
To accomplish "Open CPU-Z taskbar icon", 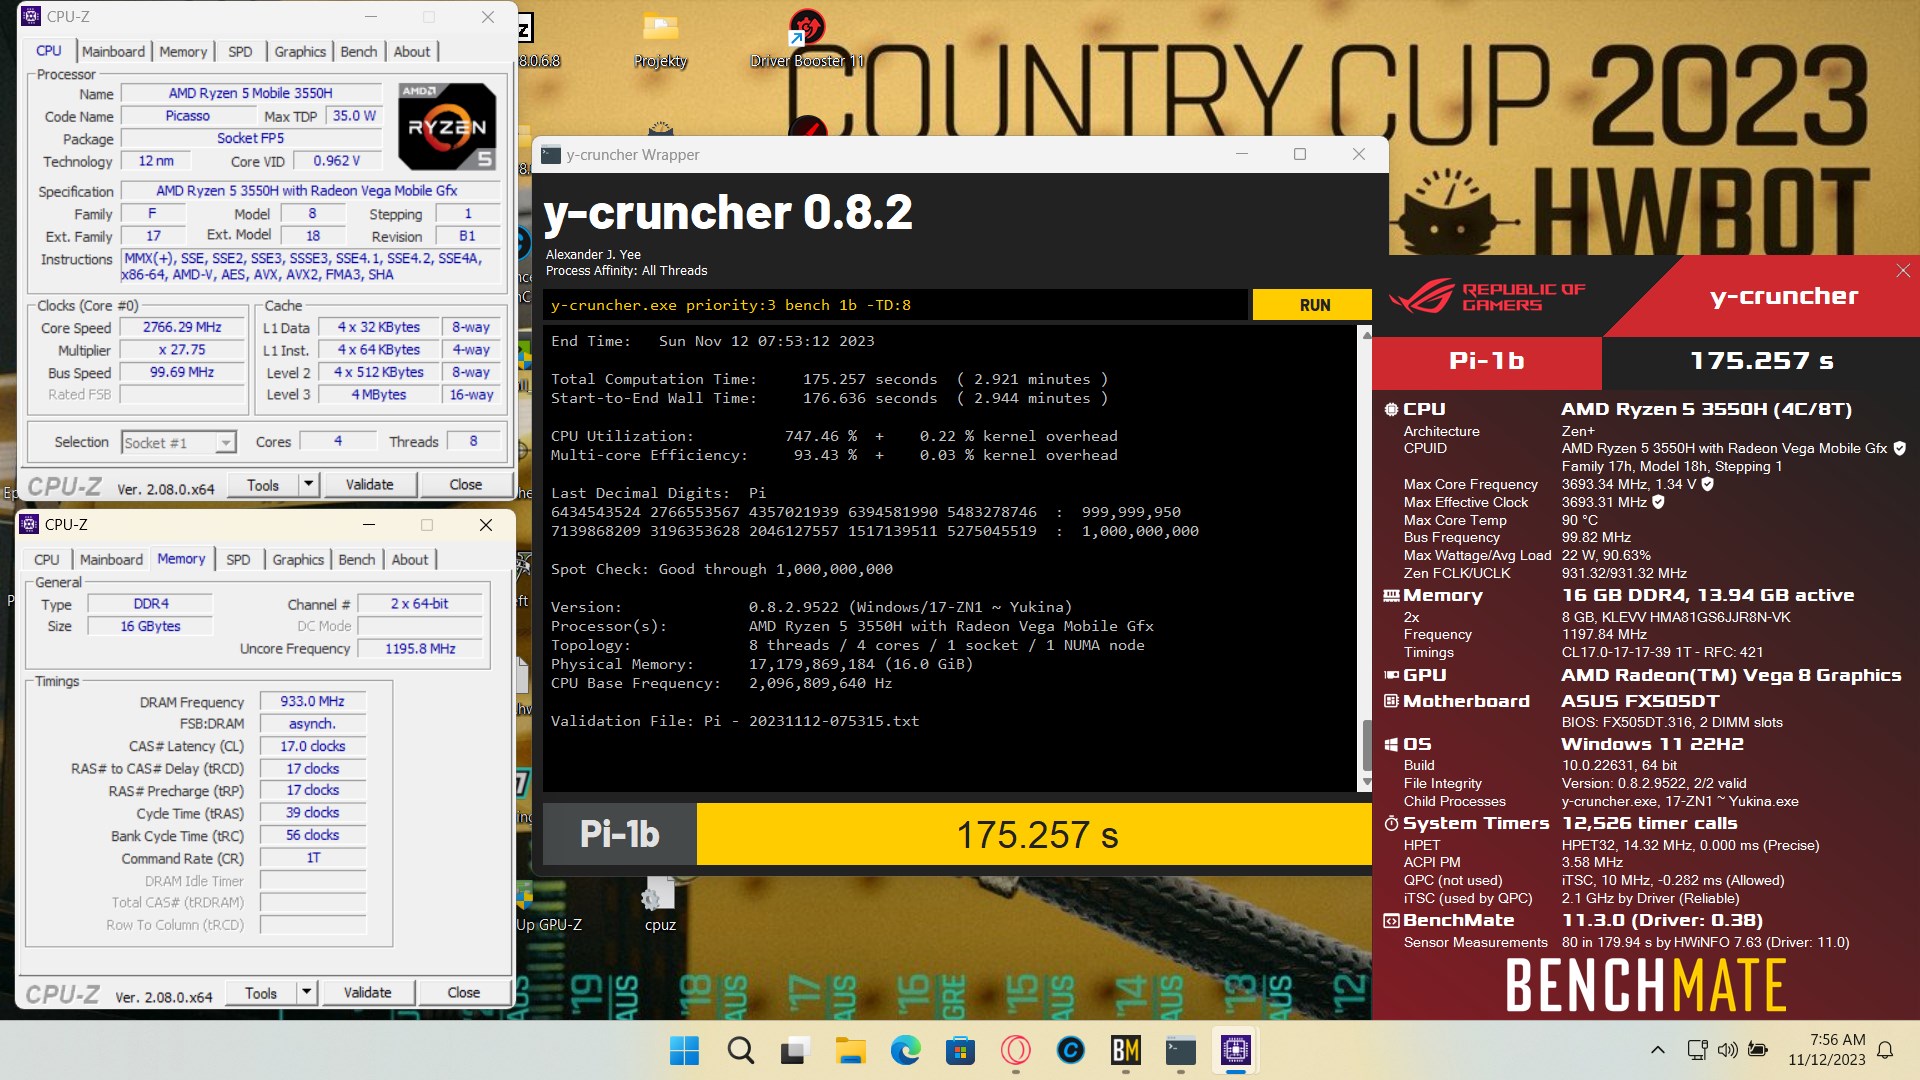I will point(1236,1050).
